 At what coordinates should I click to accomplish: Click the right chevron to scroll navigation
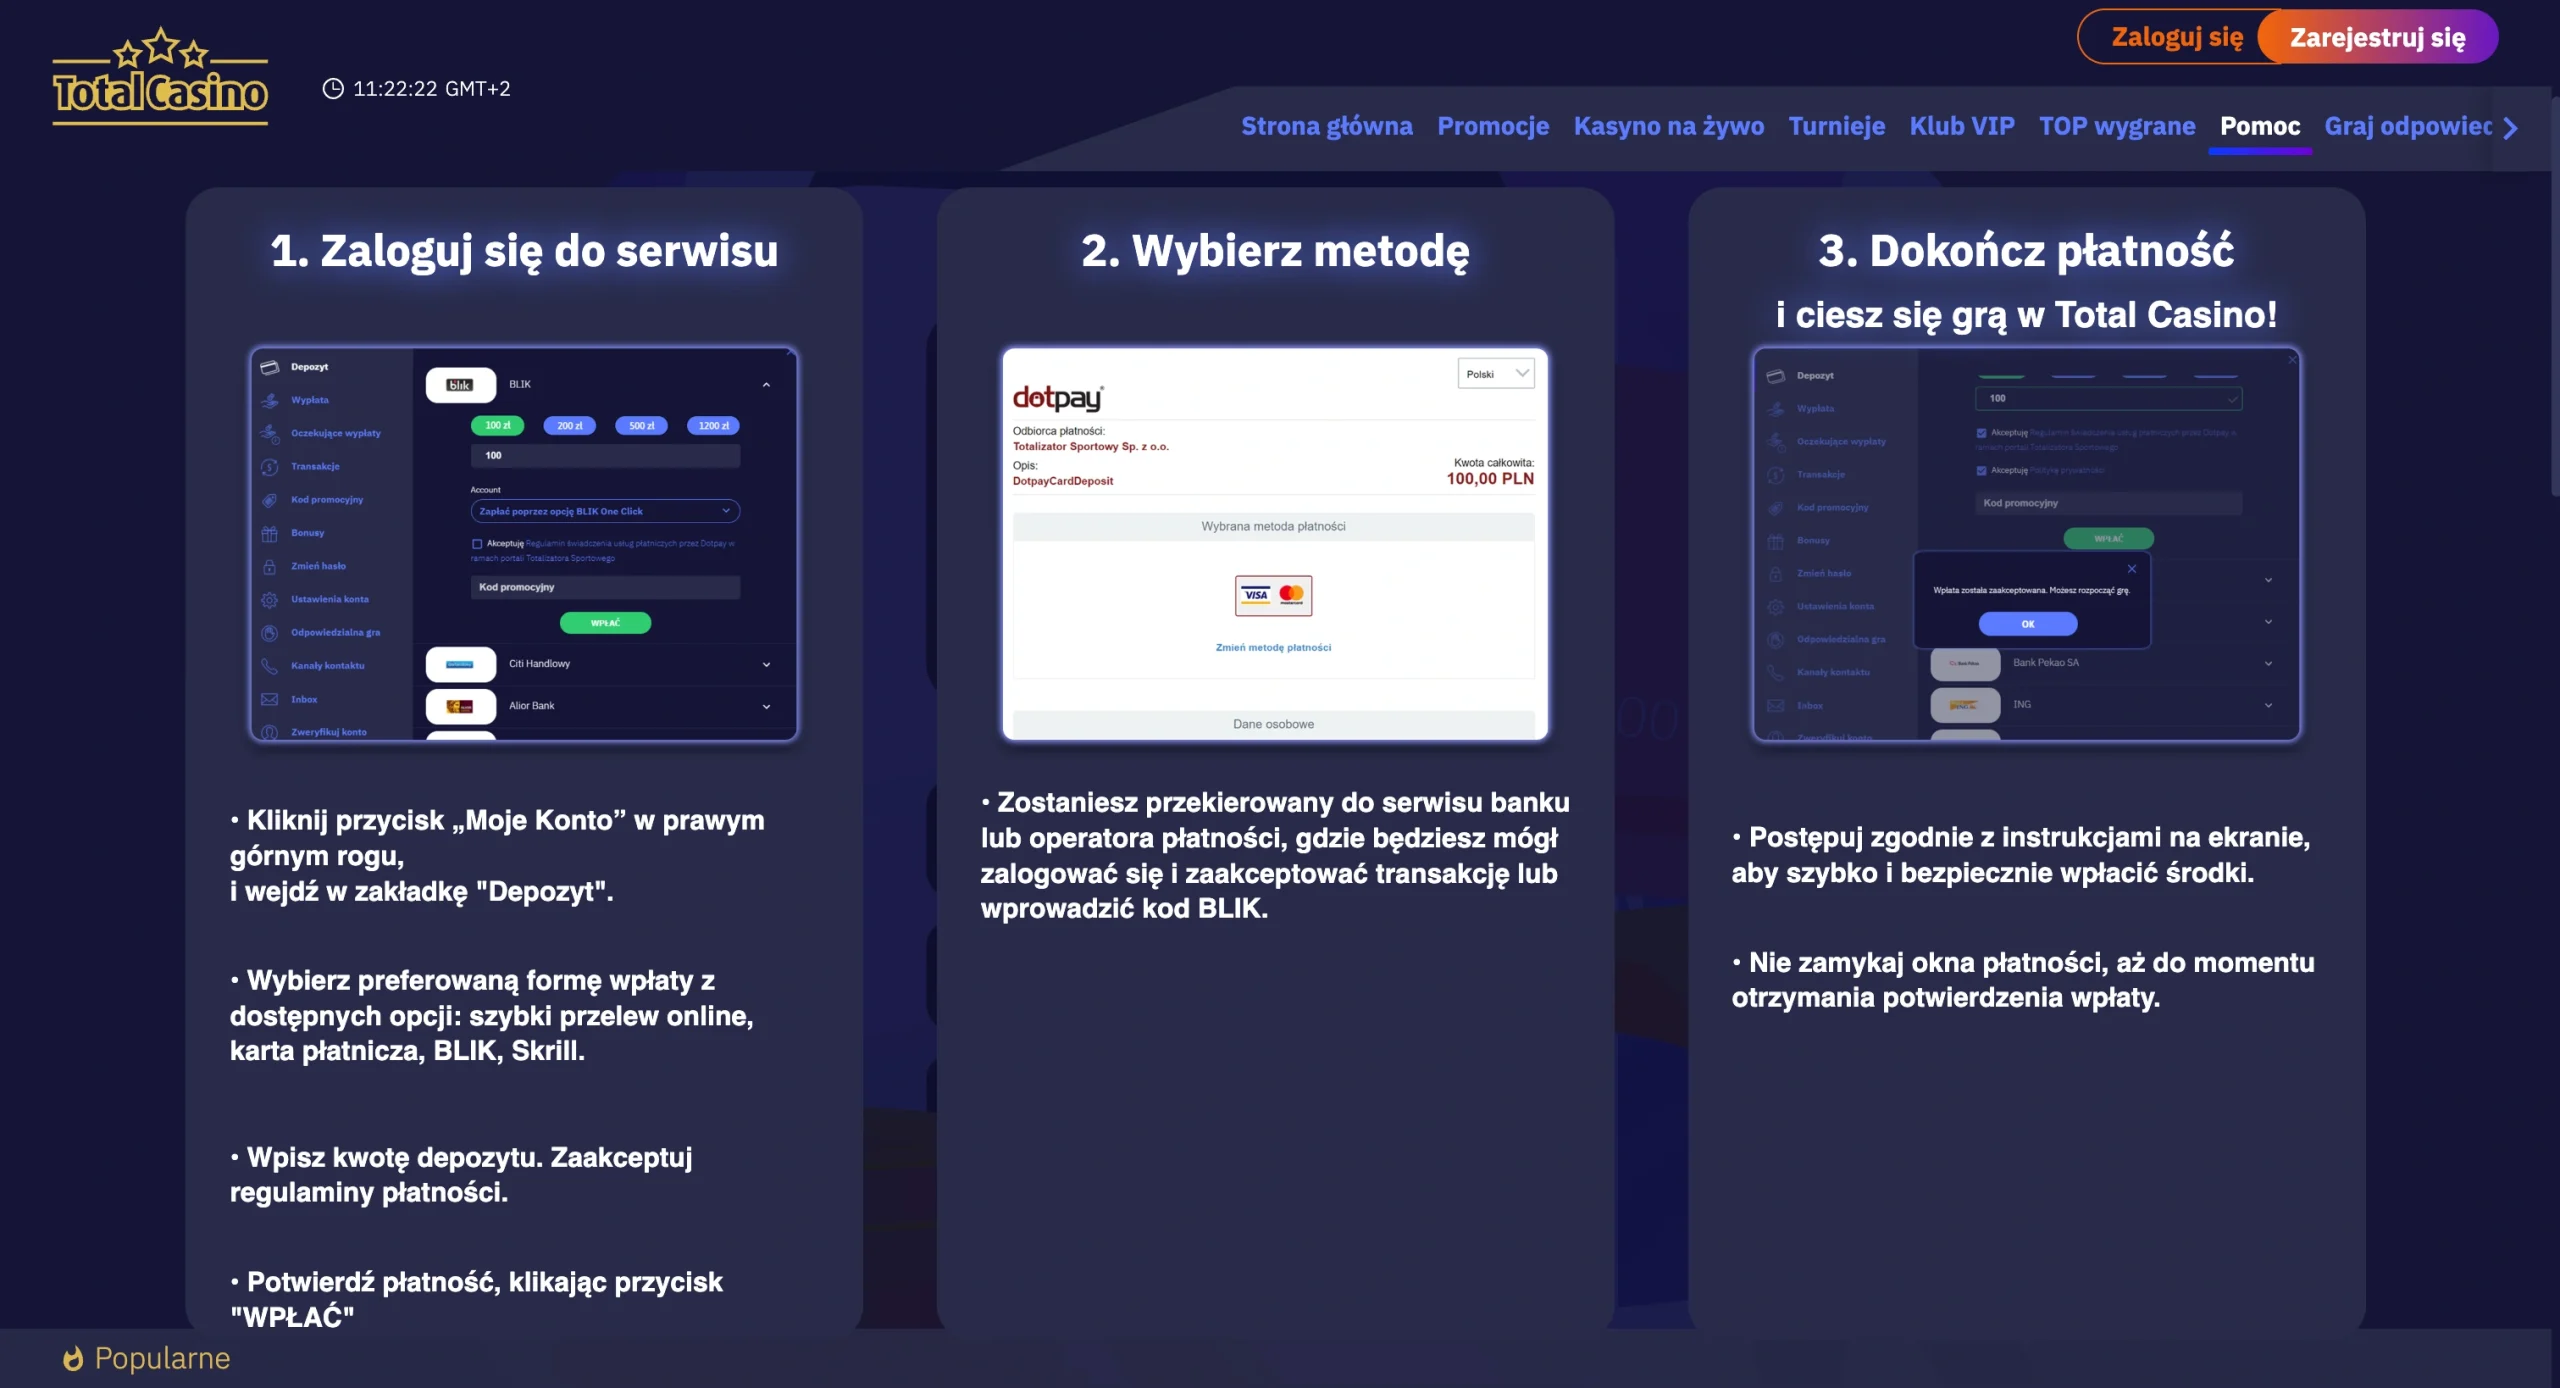(2511, 128)
